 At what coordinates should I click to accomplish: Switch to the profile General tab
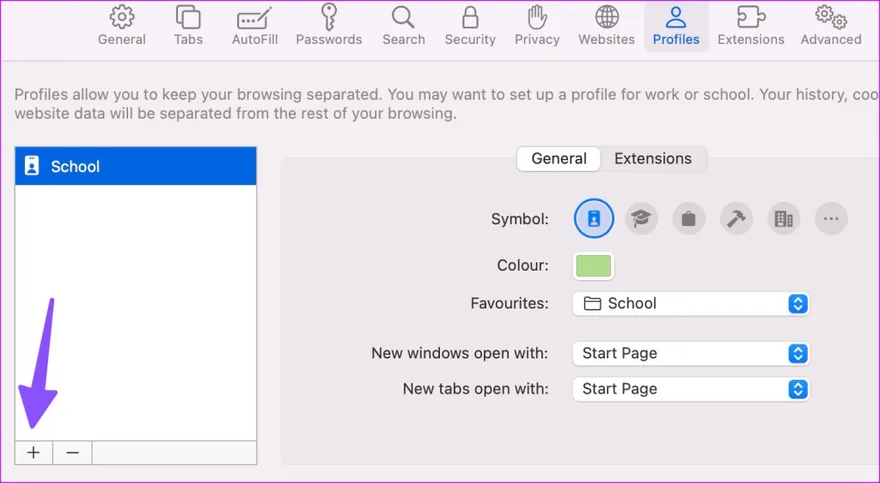559,159
